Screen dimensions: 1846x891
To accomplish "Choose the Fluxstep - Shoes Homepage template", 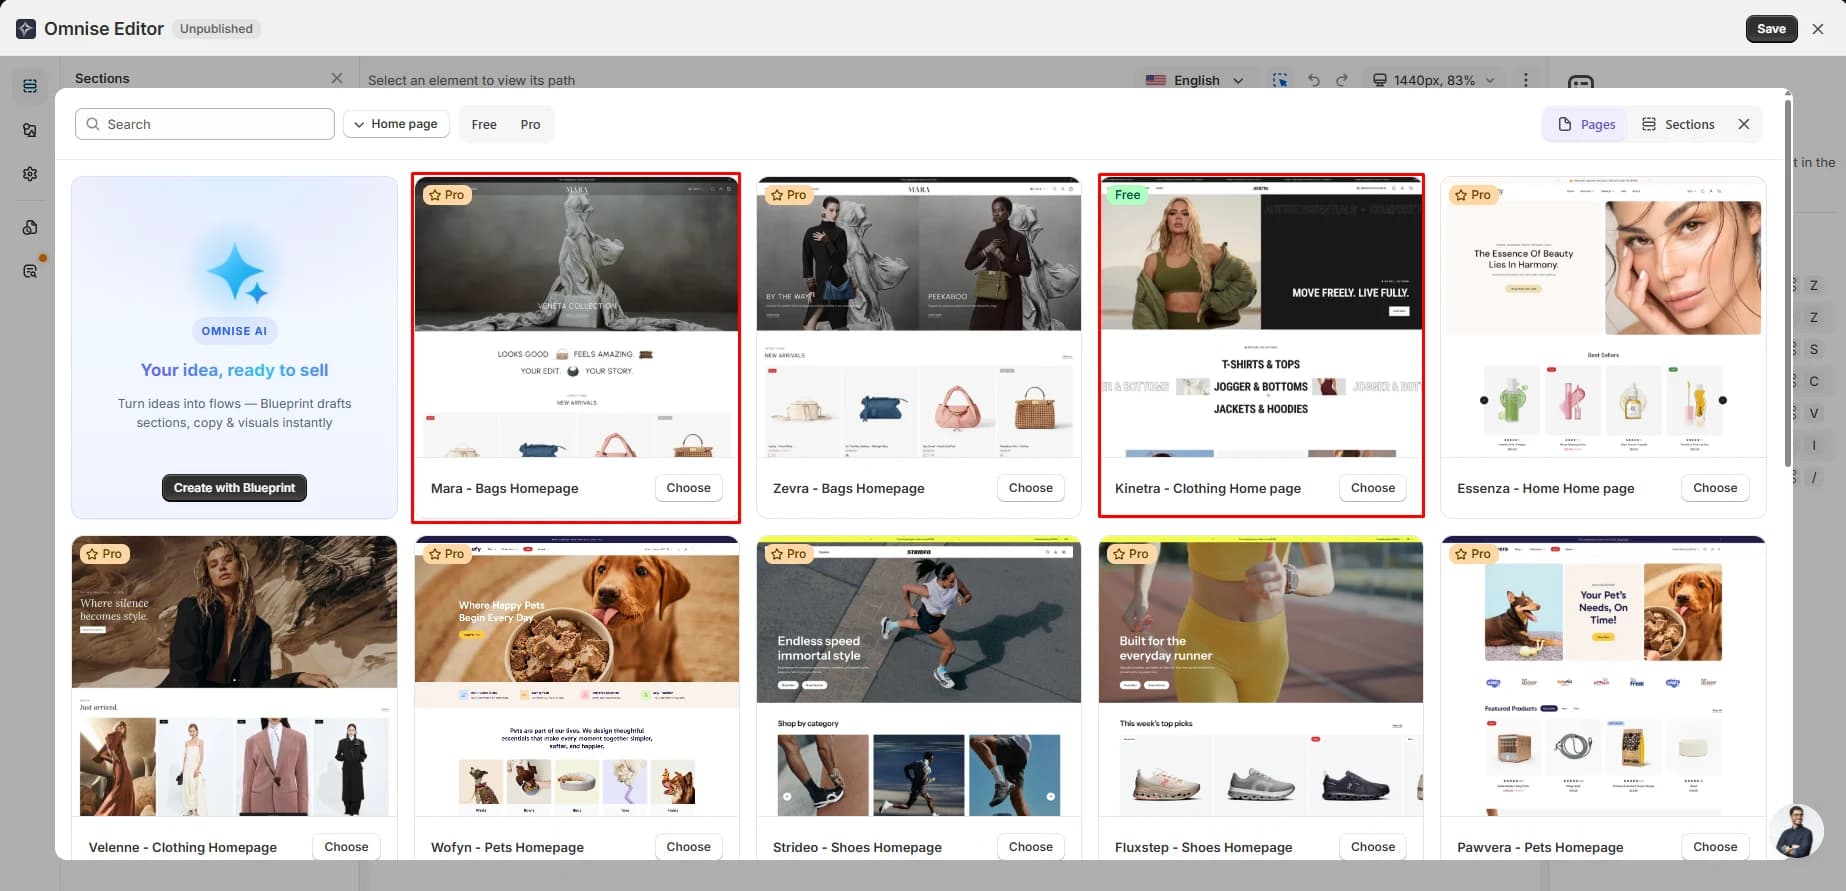I will click(x=1372, y=846).
